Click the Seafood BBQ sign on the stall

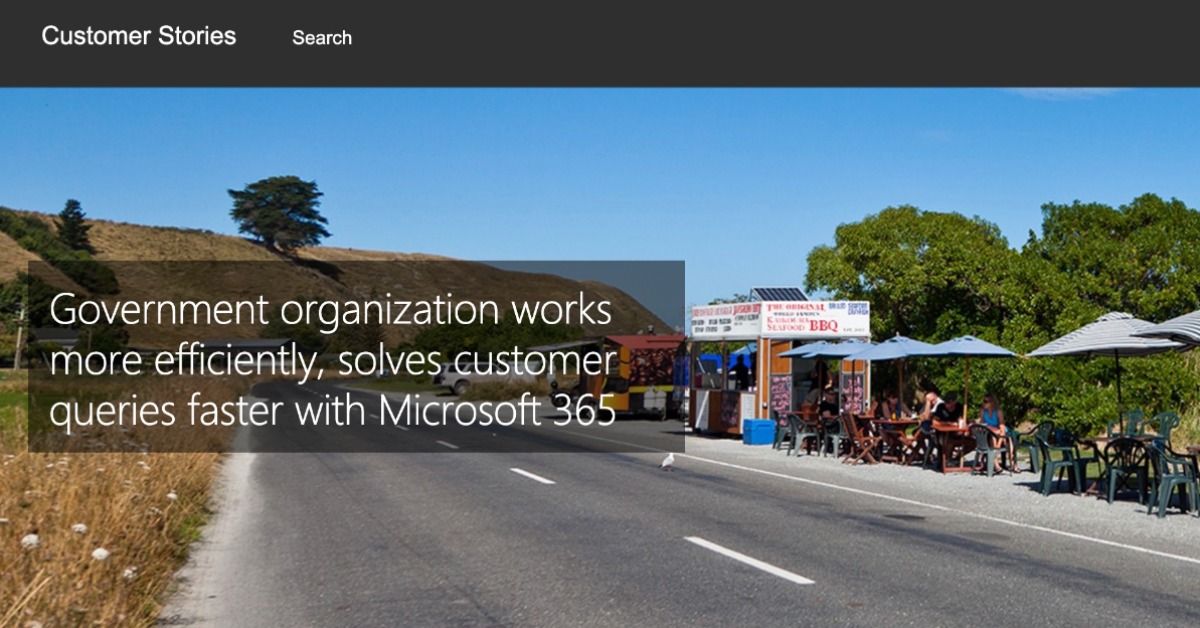coord(814,319)
